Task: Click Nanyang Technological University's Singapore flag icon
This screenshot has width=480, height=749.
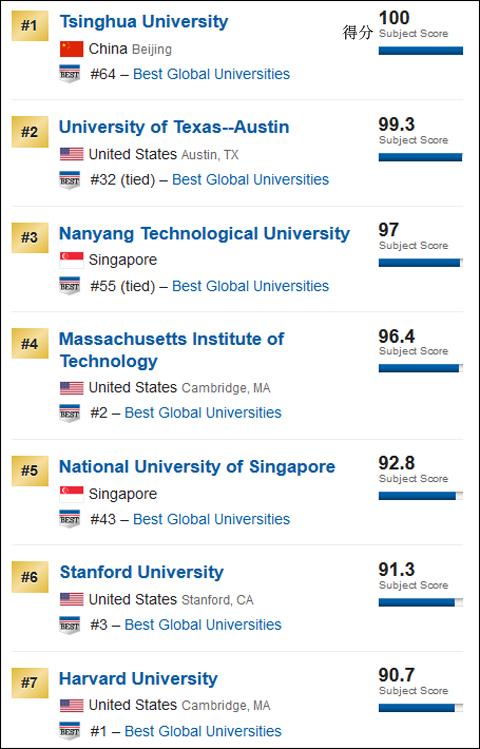Action: (x=72, y=260)
